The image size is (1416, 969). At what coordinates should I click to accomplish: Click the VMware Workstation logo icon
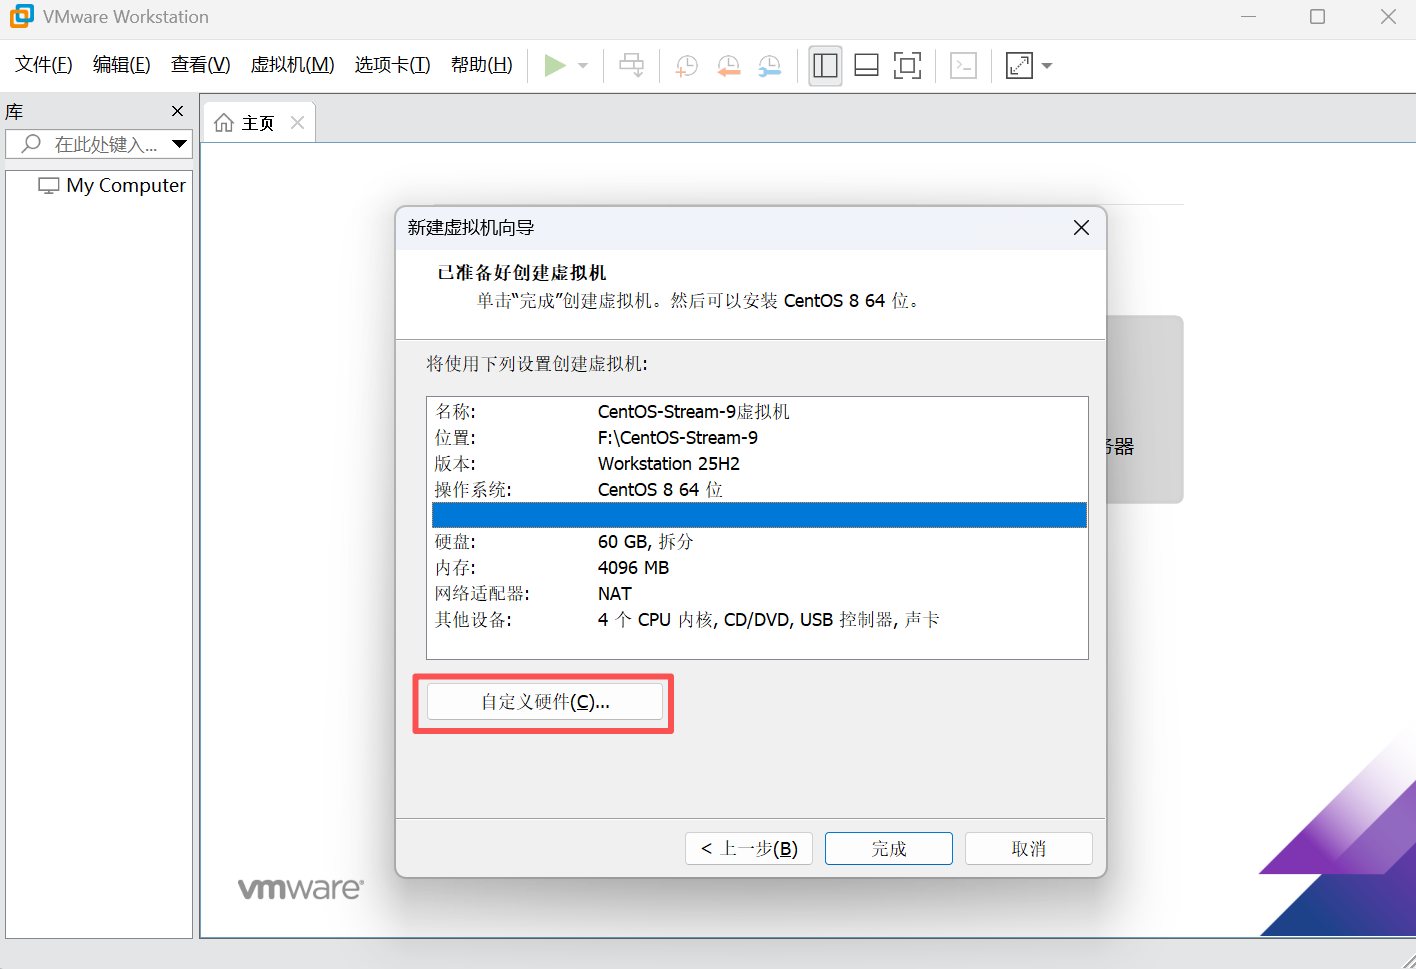coord(21,16)
